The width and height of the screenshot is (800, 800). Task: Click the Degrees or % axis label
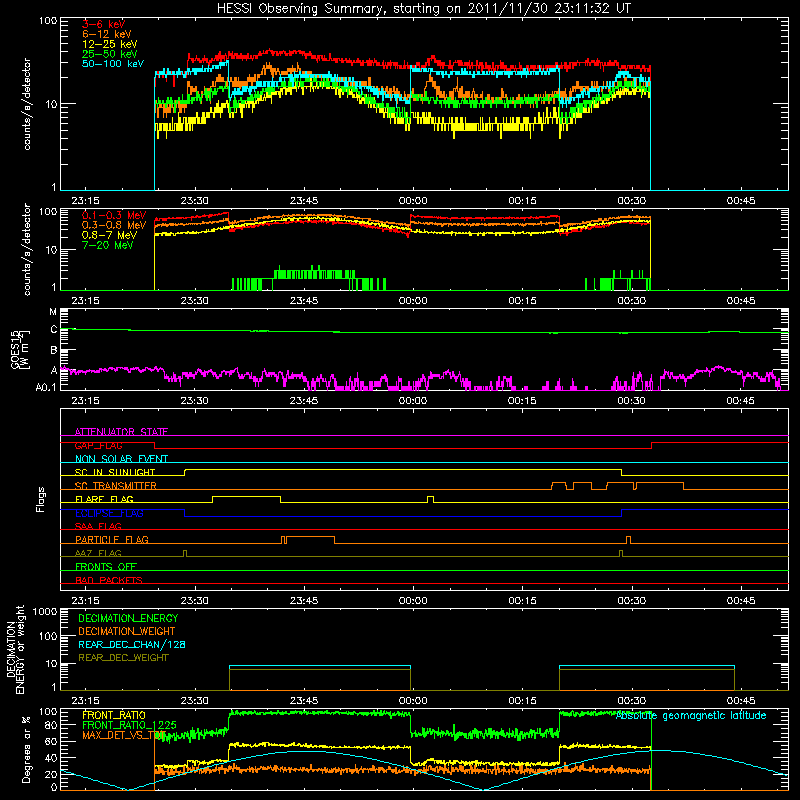pyautogui.click(x=26, y=750)
